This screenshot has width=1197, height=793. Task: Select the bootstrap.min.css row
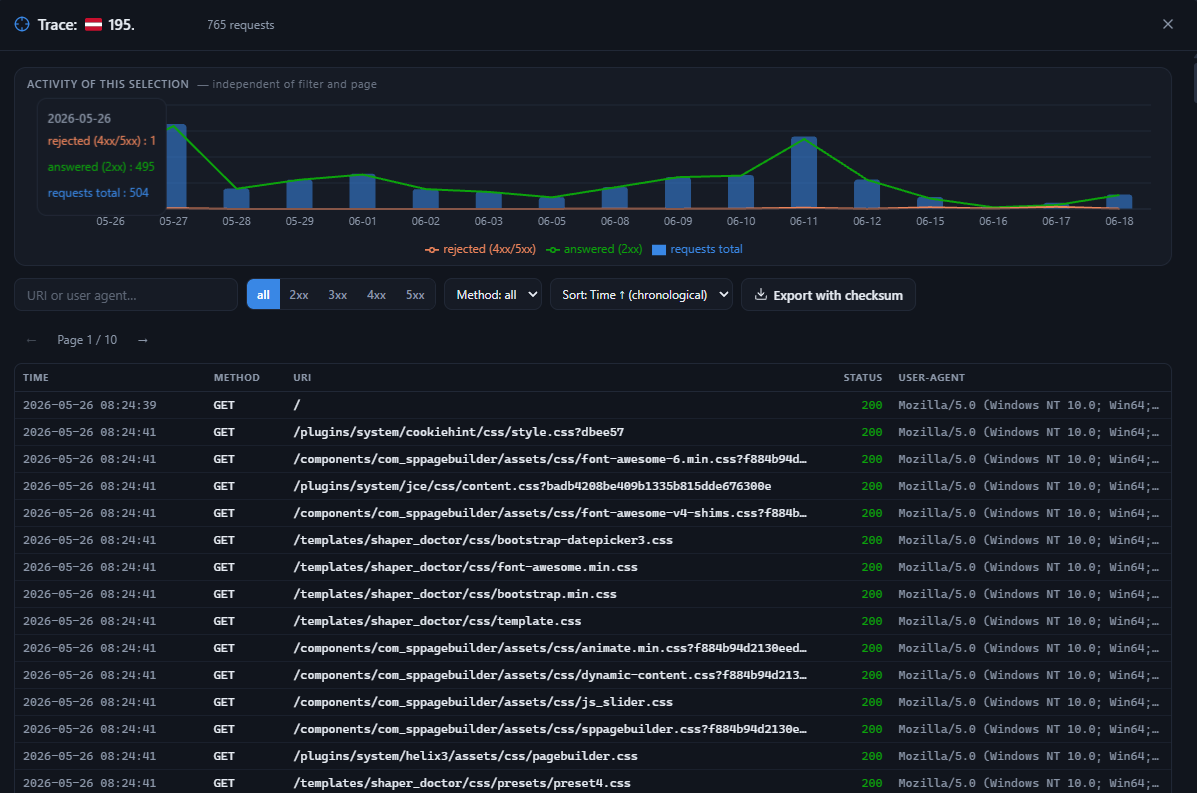point(592,594)
